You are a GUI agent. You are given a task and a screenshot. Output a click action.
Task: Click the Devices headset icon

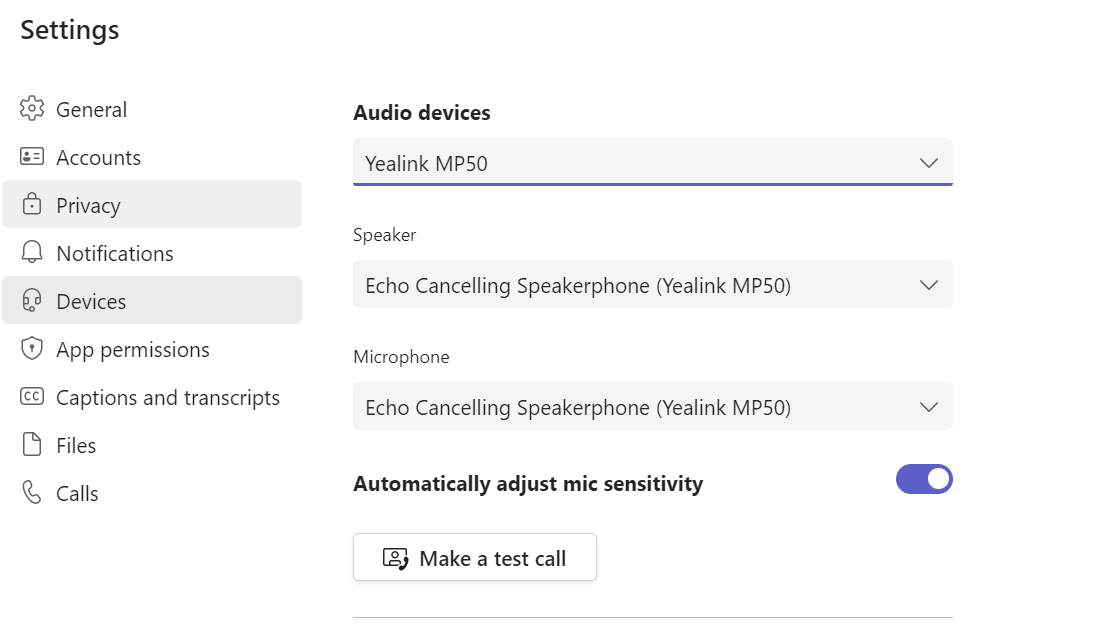click(x=32, y=300)
